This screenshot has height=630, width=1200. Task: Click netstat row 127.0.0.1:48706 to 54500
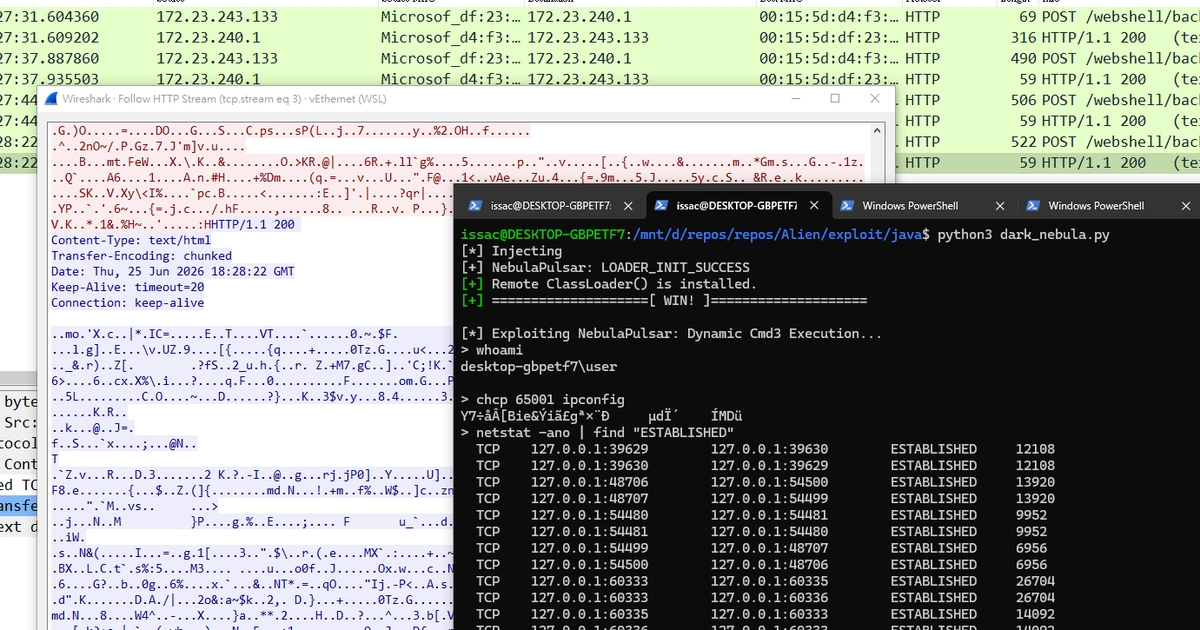point(765,482)
